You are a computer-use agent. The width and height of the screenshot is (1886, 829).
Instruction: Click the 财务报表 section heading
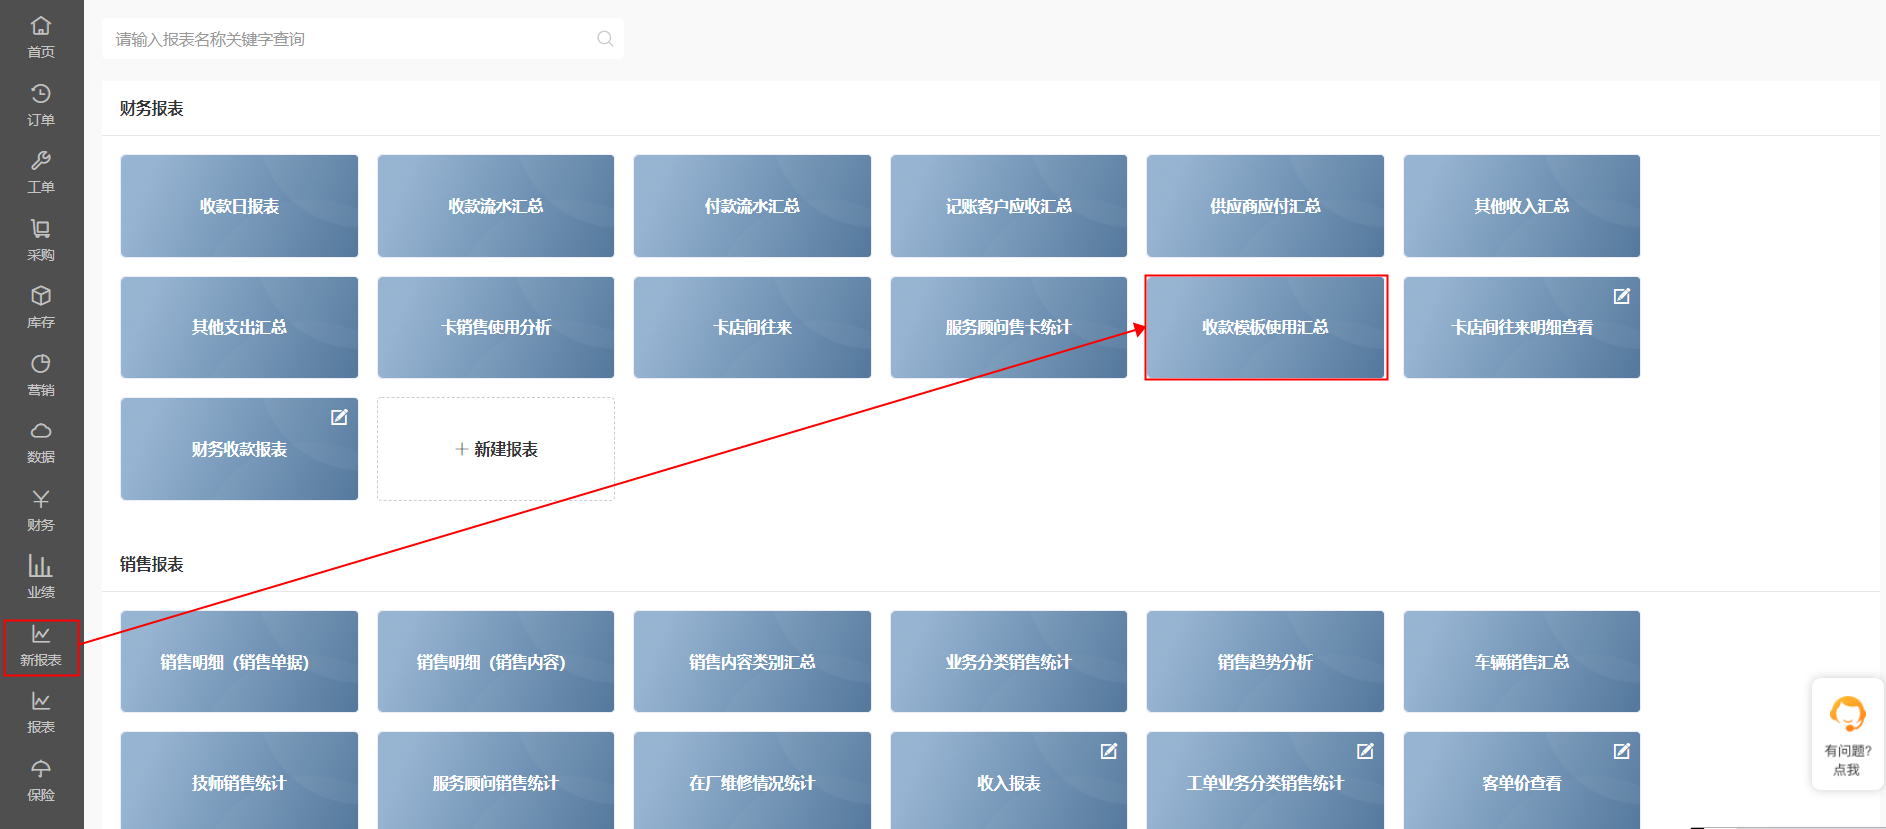(x=152, y=108)
